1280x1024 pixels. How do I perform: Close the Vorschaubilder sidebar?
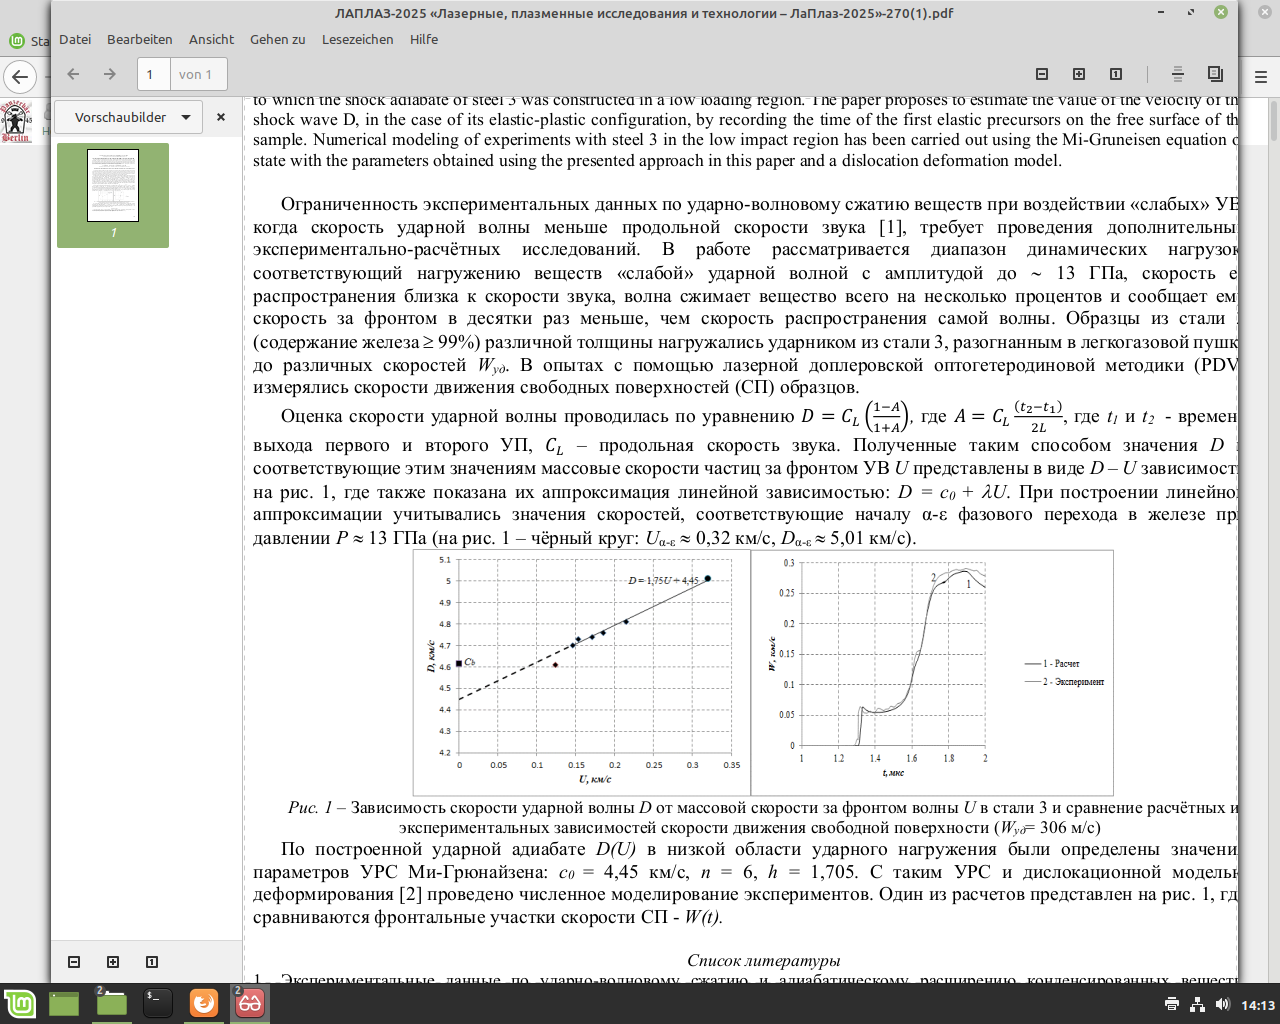tap(221, 117)
